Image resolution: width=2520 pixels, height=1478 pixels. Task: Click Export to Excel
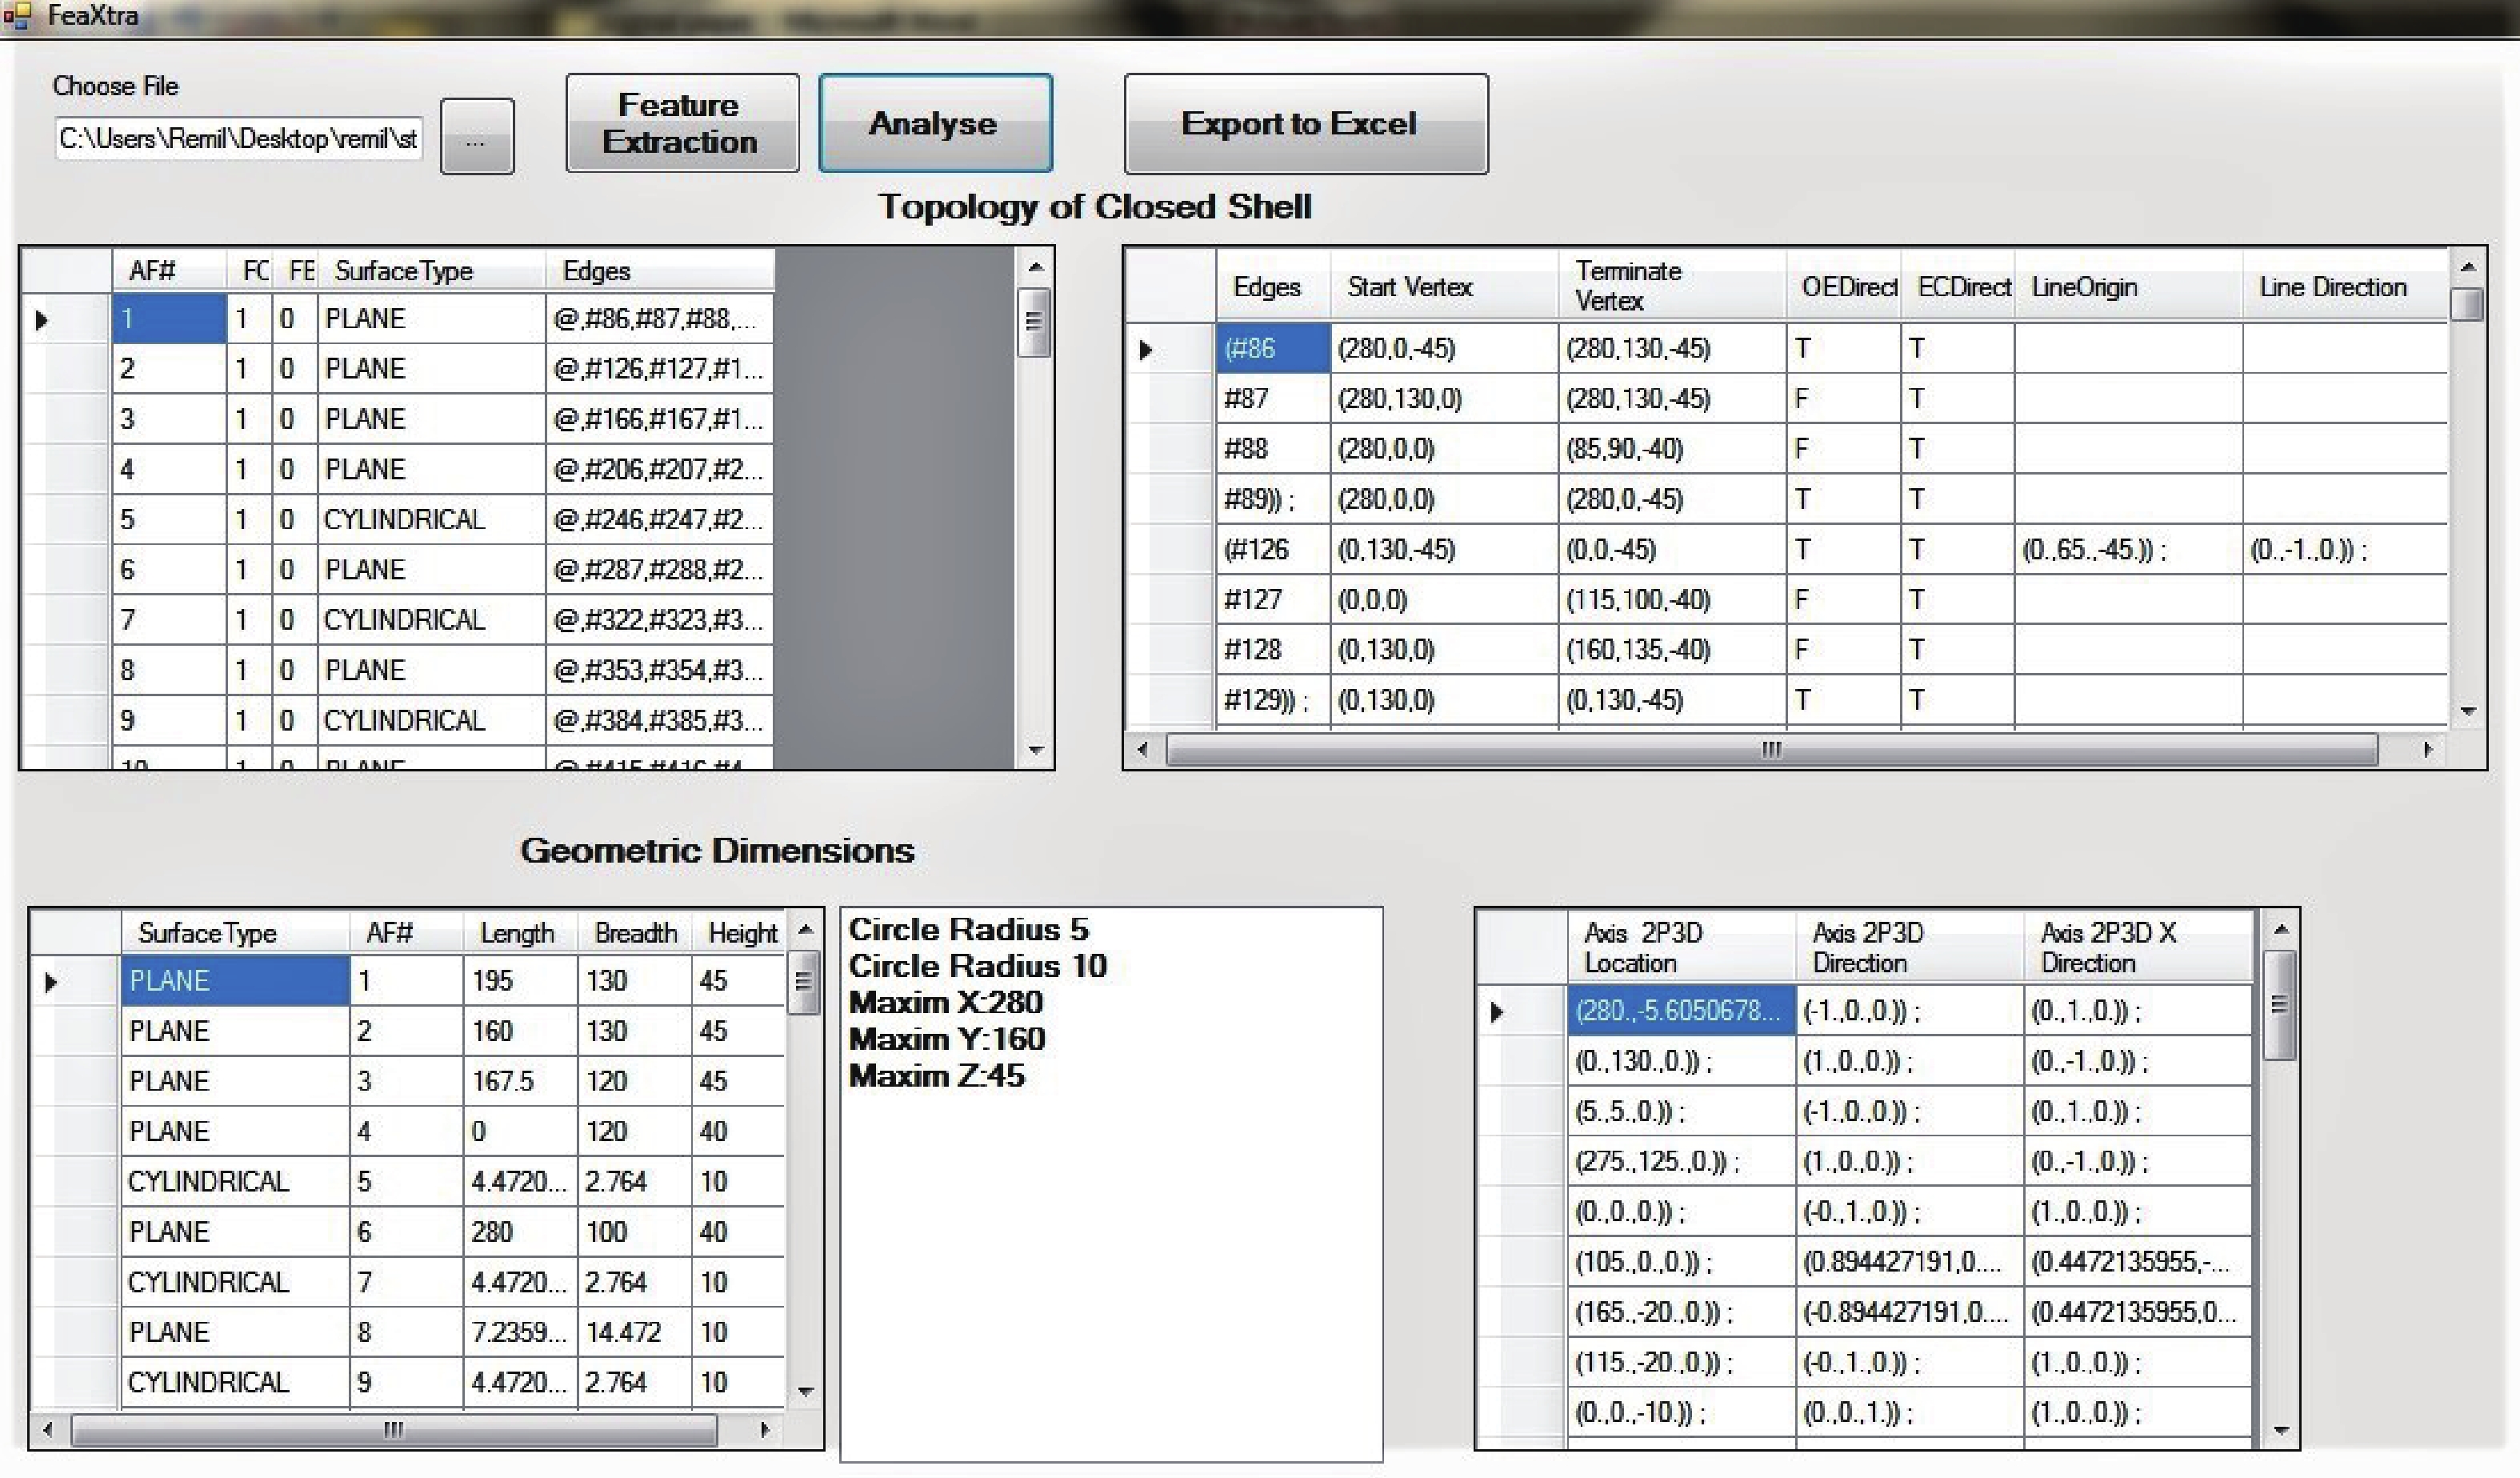(x=1303, y=122)
